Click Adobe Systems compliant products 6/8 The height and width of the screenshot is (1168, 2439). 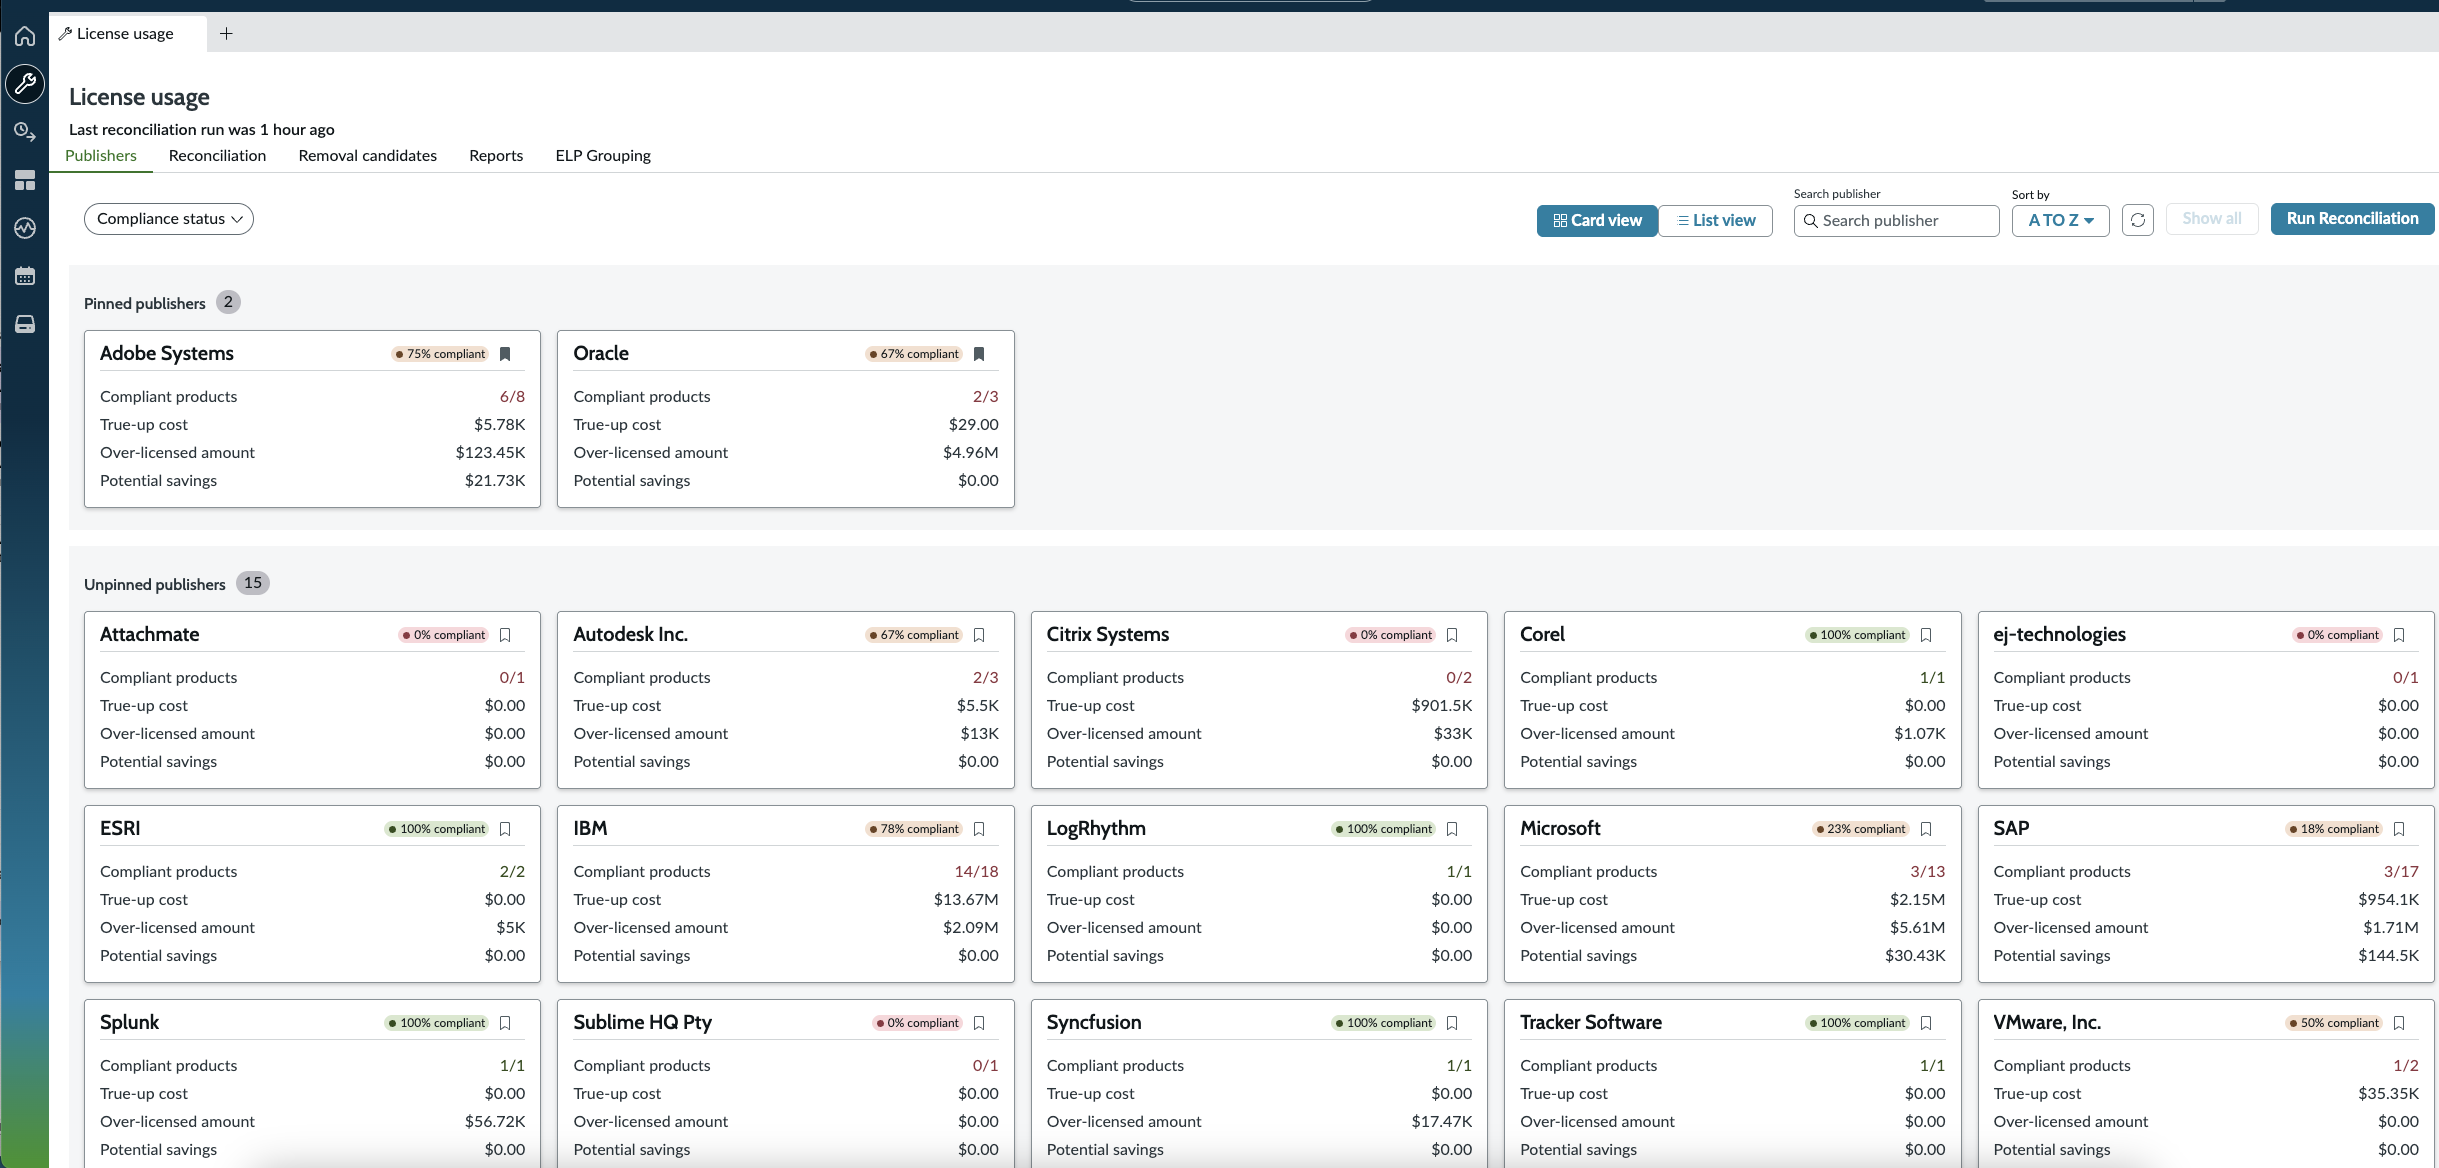click(x=512, y=397)
